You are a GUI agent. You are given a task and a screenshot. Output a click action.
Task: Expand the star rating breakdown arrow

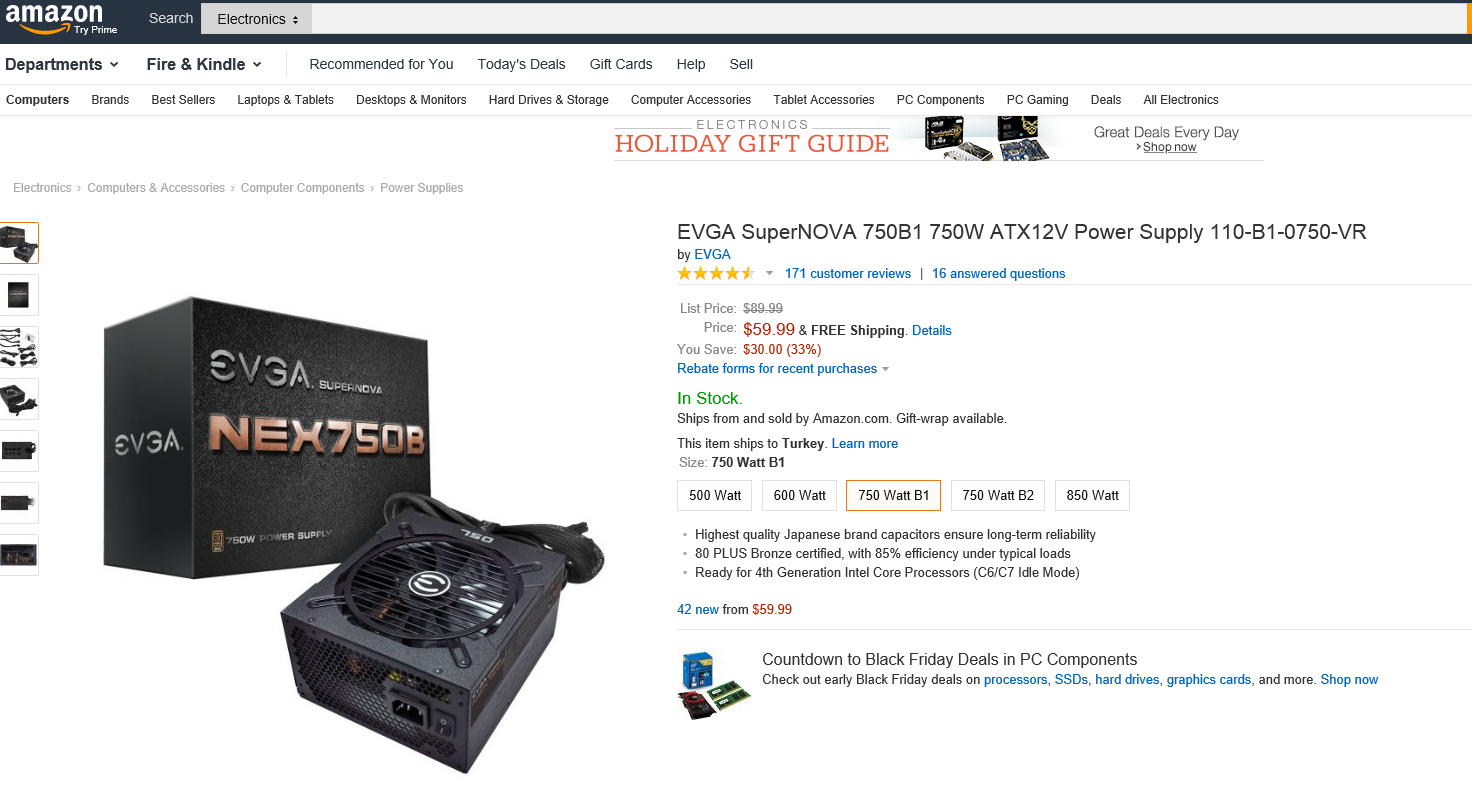coord(769,274)
